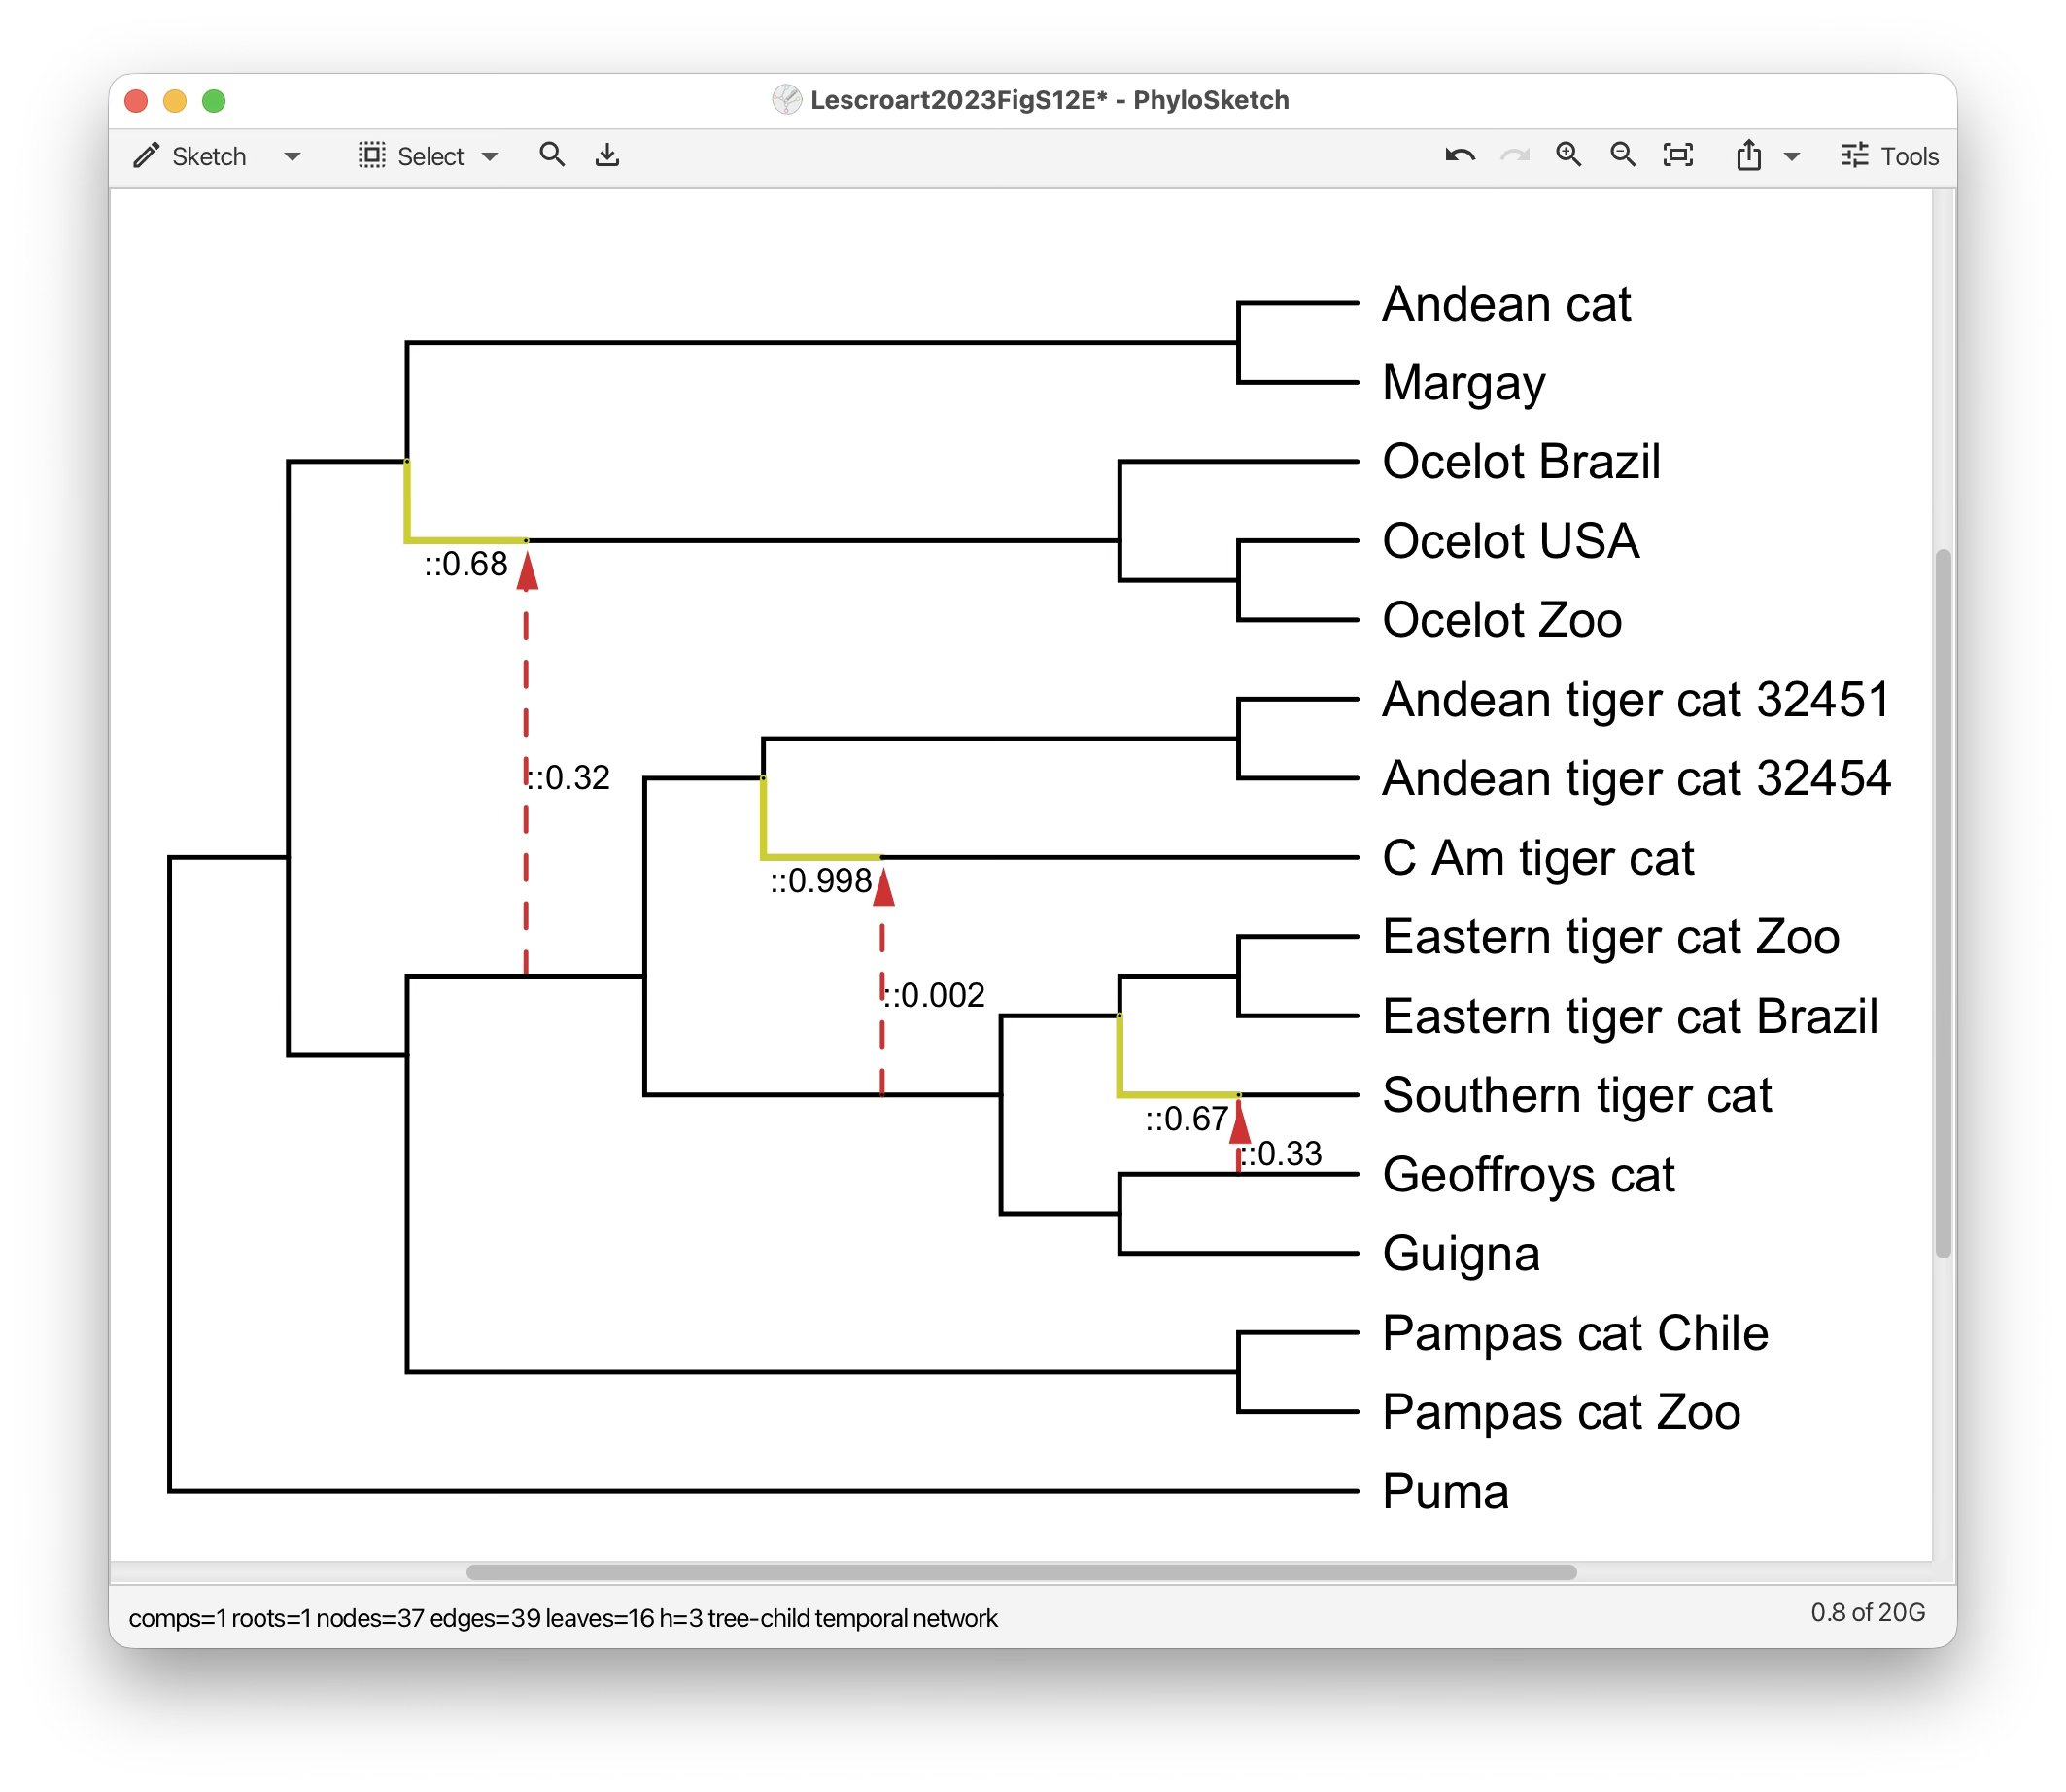Select Southern tiger cat label
This screenshot has height=1792, width=2066.
(x=1577, y=1095)
